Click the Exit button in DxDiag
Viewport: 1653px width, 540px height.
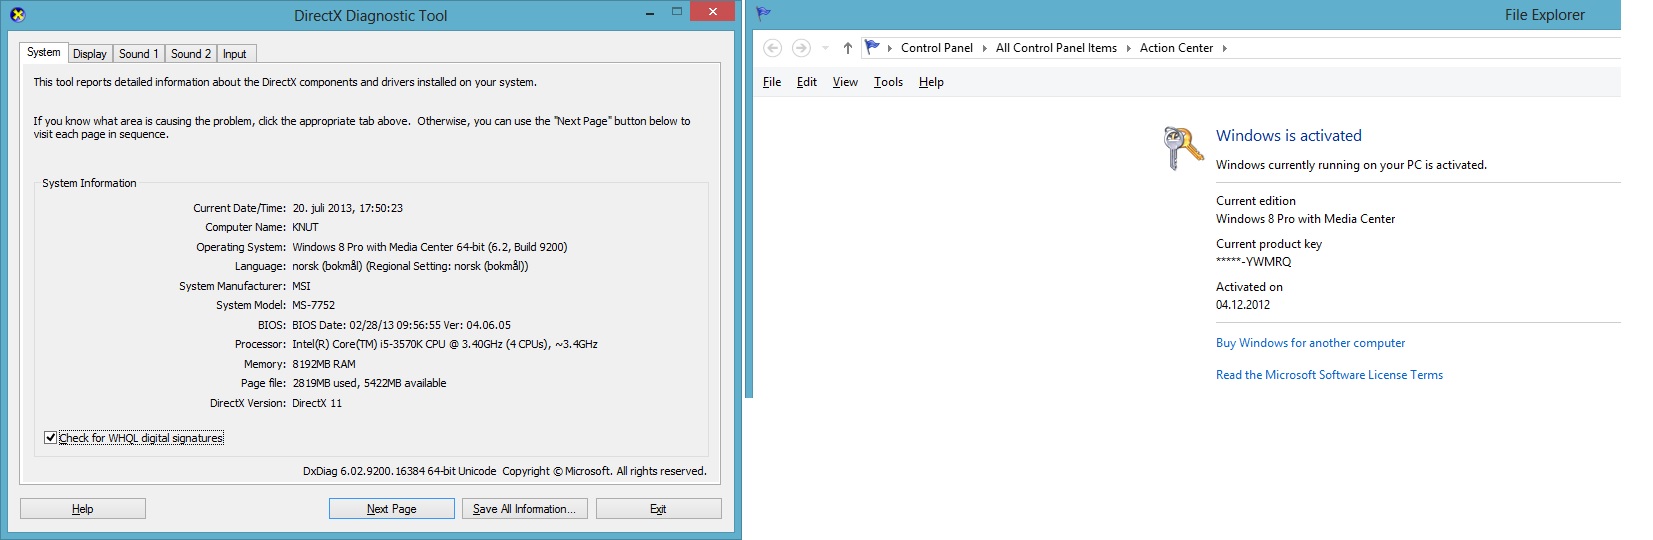(658, 509)
